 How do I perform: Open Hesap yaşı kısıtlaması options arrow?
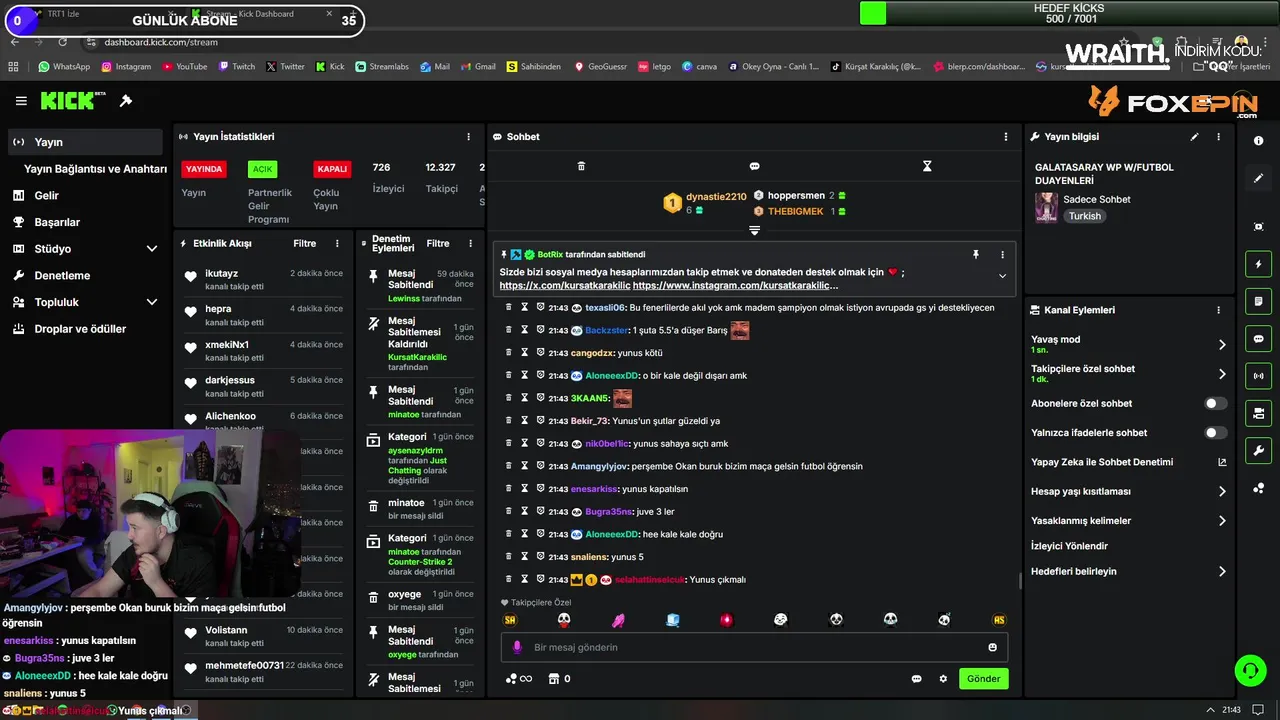pos(1222,492)
